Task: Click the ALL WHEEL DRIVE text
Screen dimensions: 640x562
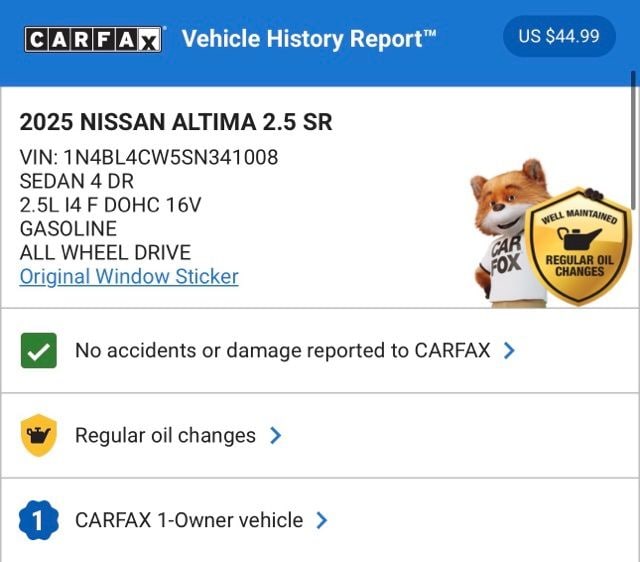Action: pos(105,252)
